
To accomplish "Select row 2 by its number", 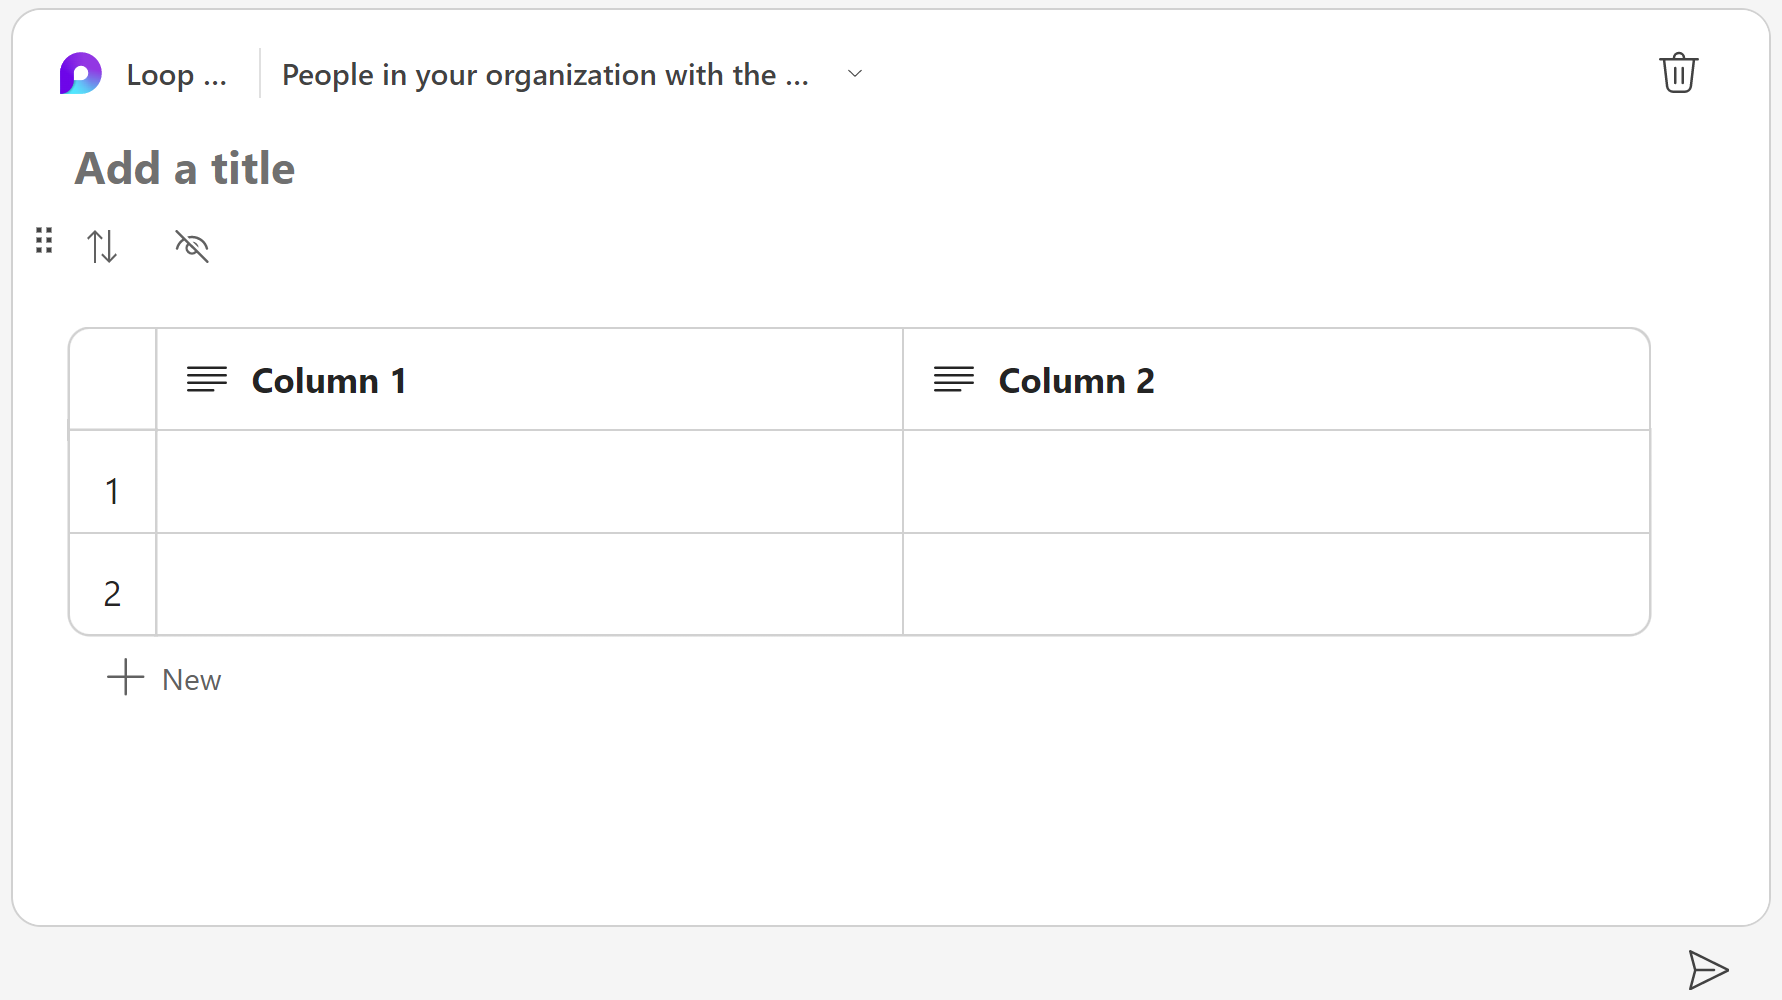I will [x=112, y=594].
